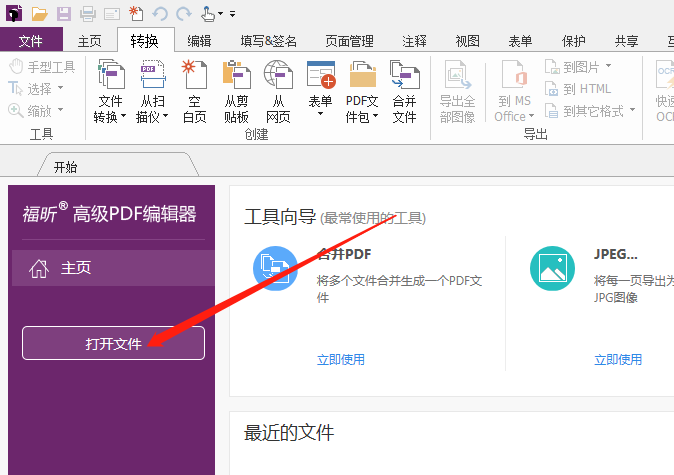This screenshot has width=674, height=475.
Task: Click the 合并PDF blue circle icon
Action: [276, 268]
